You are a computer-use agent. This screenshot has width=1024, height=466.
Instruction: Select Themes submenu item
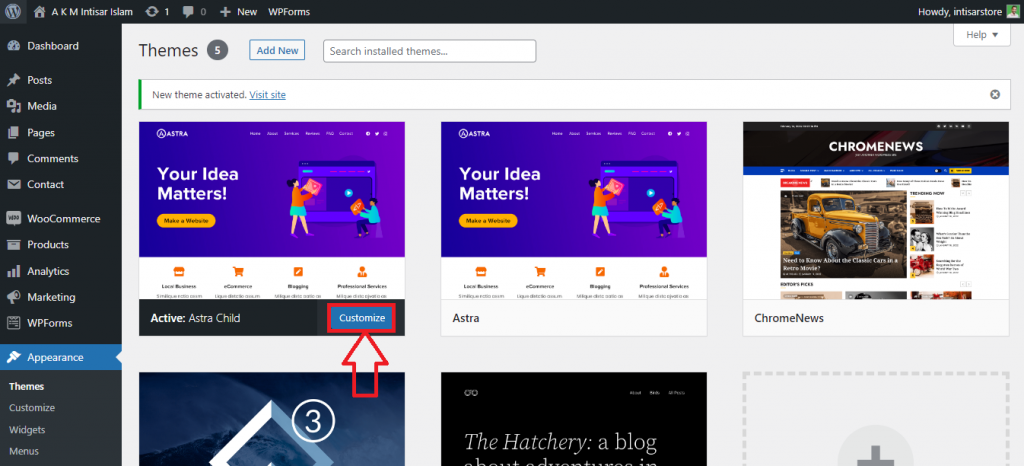27,386
